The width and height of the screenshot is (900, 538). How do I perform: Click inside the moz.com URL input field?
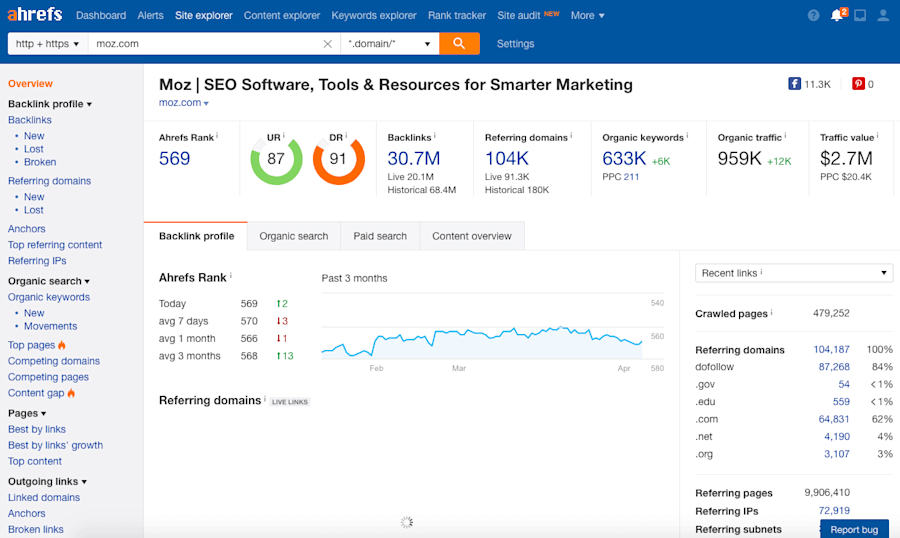click(x=200, y=44)
